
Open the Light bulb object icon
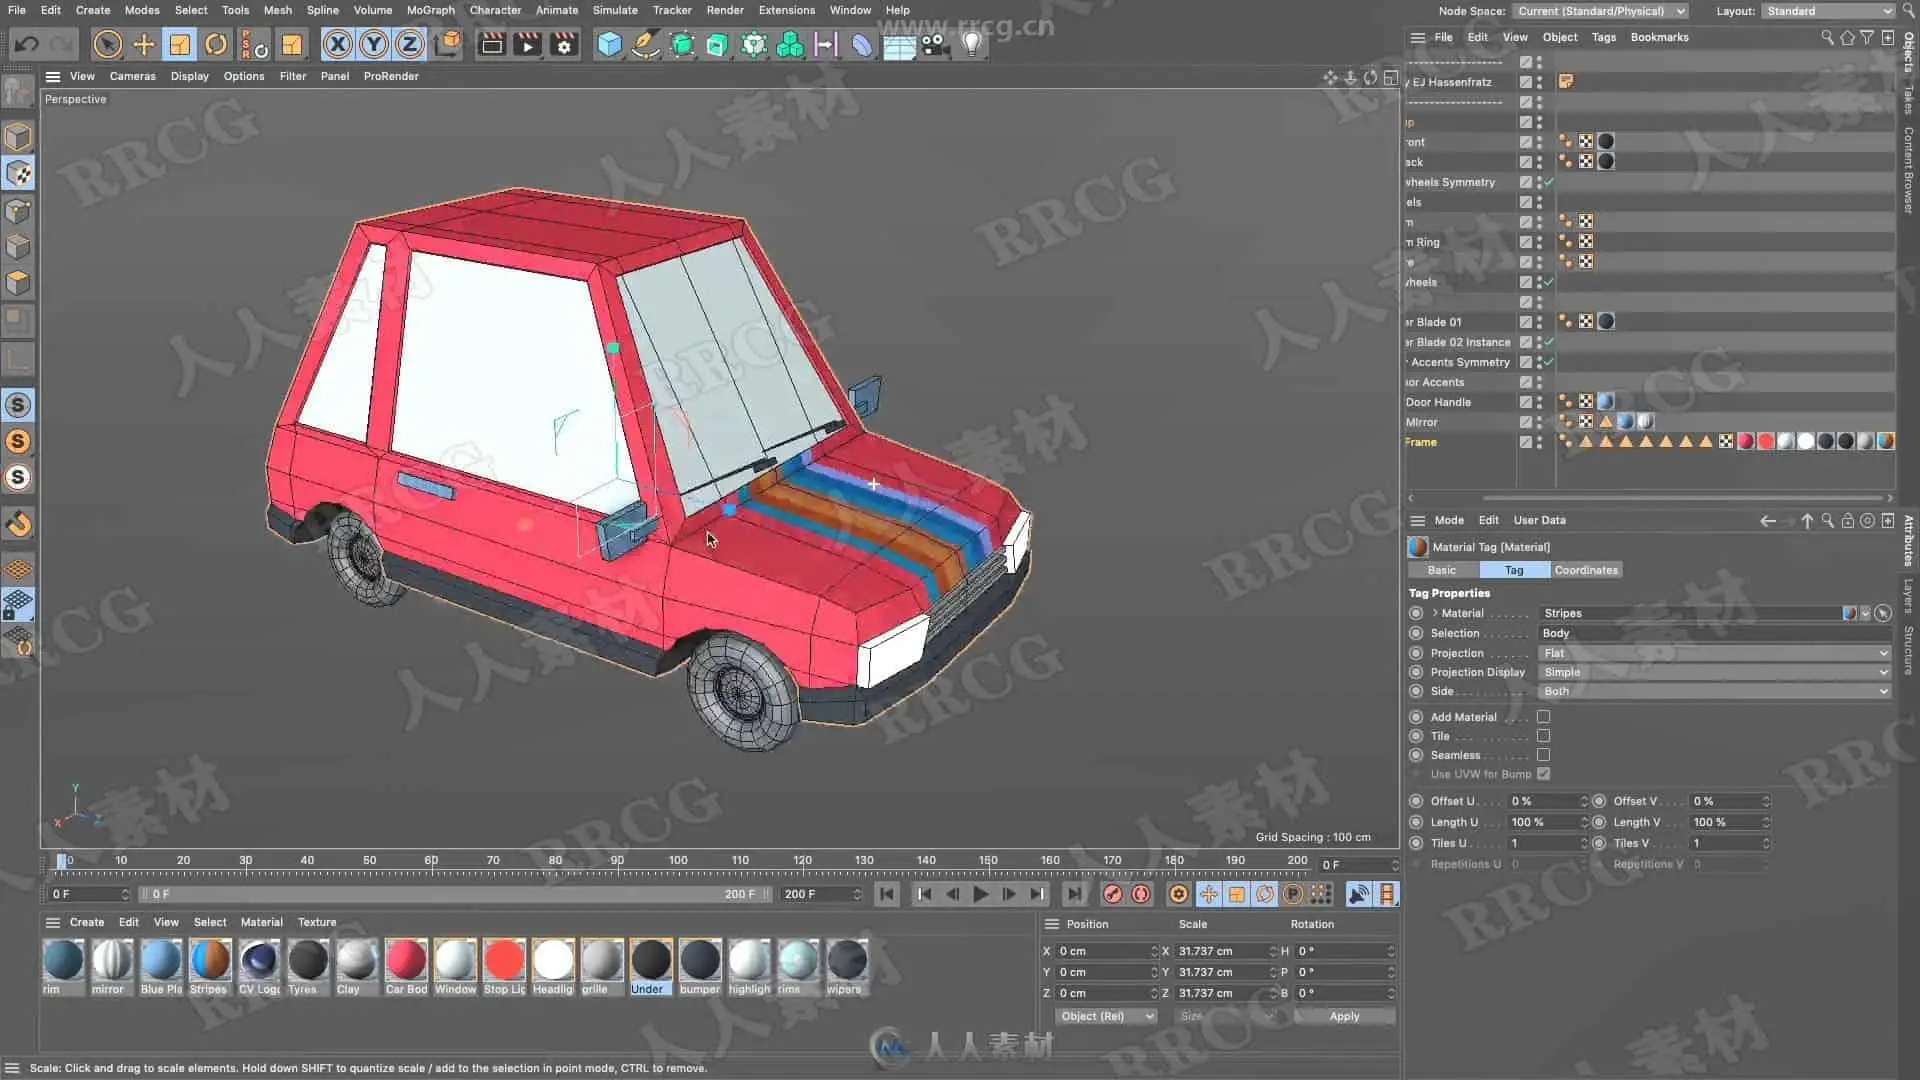click(971, 44)
